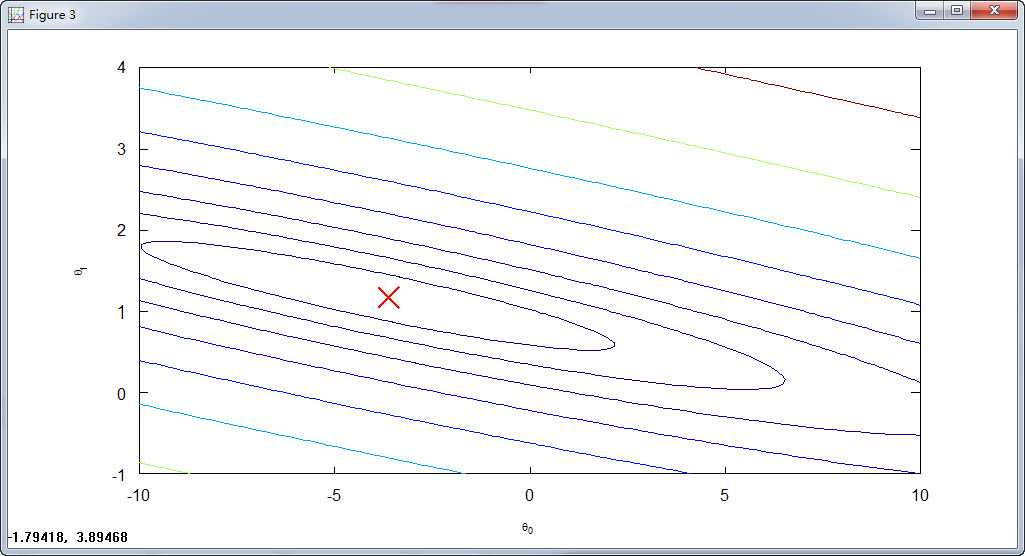The height and width of the screenshot is (556, 1025).
Task: Click the x-axis tick label 5
Action: (724, 495)
